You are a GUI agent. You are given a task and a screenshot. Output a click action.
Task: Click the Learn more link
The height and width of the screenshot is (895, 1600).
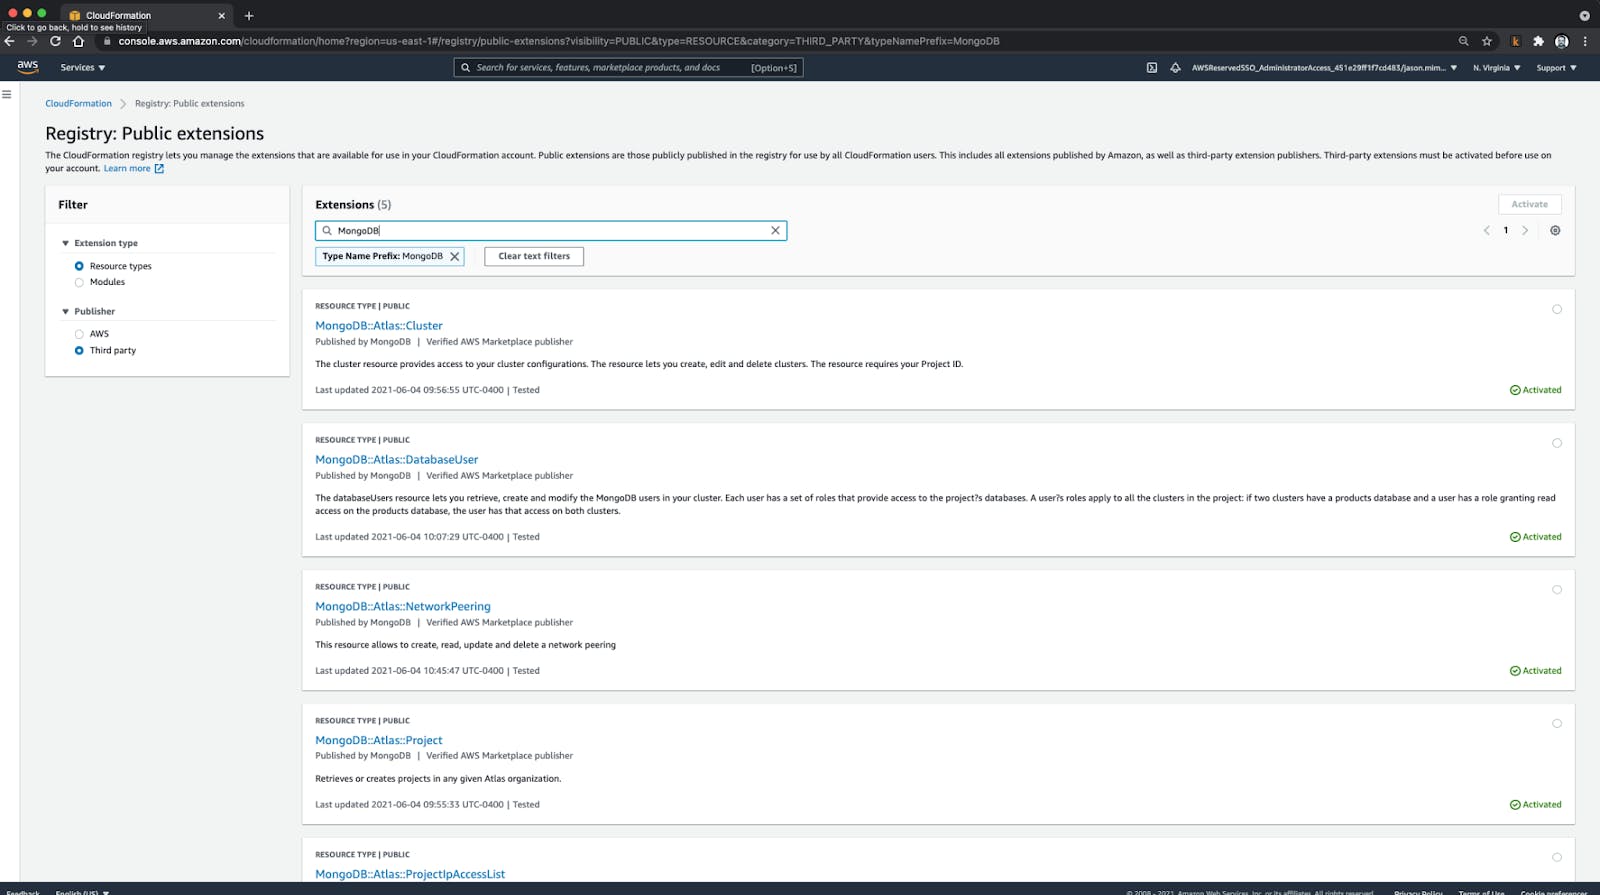coord(127,168)
